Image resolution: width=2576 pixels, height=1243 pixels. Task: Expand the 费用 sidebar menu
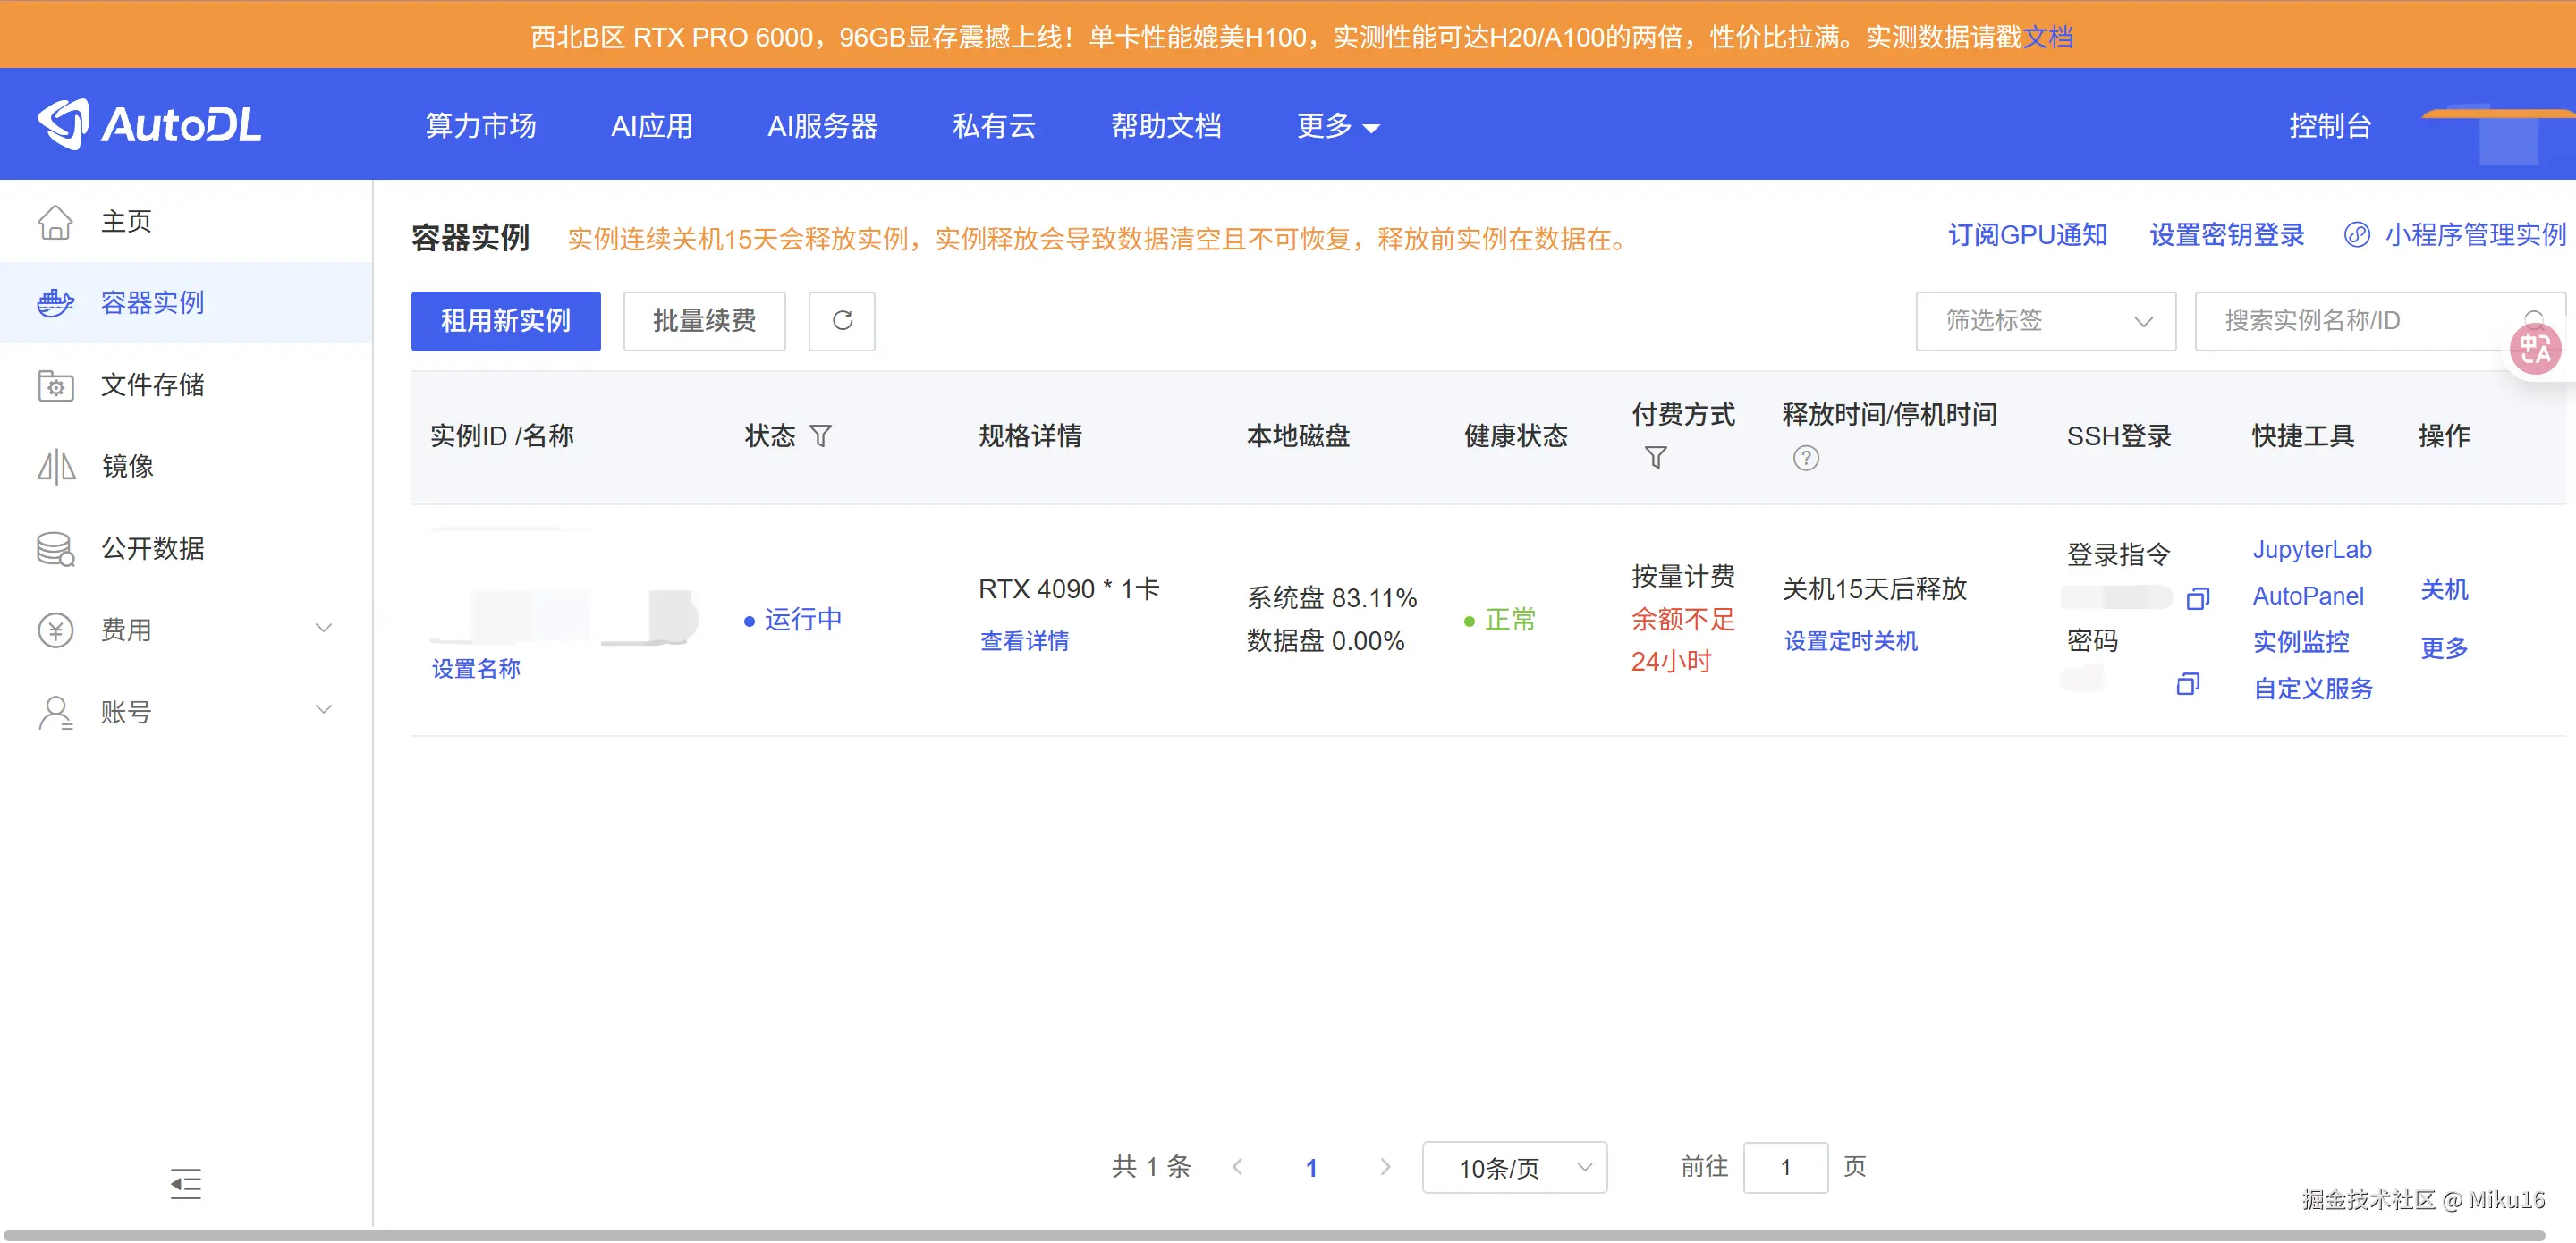[x=126, y=630]
